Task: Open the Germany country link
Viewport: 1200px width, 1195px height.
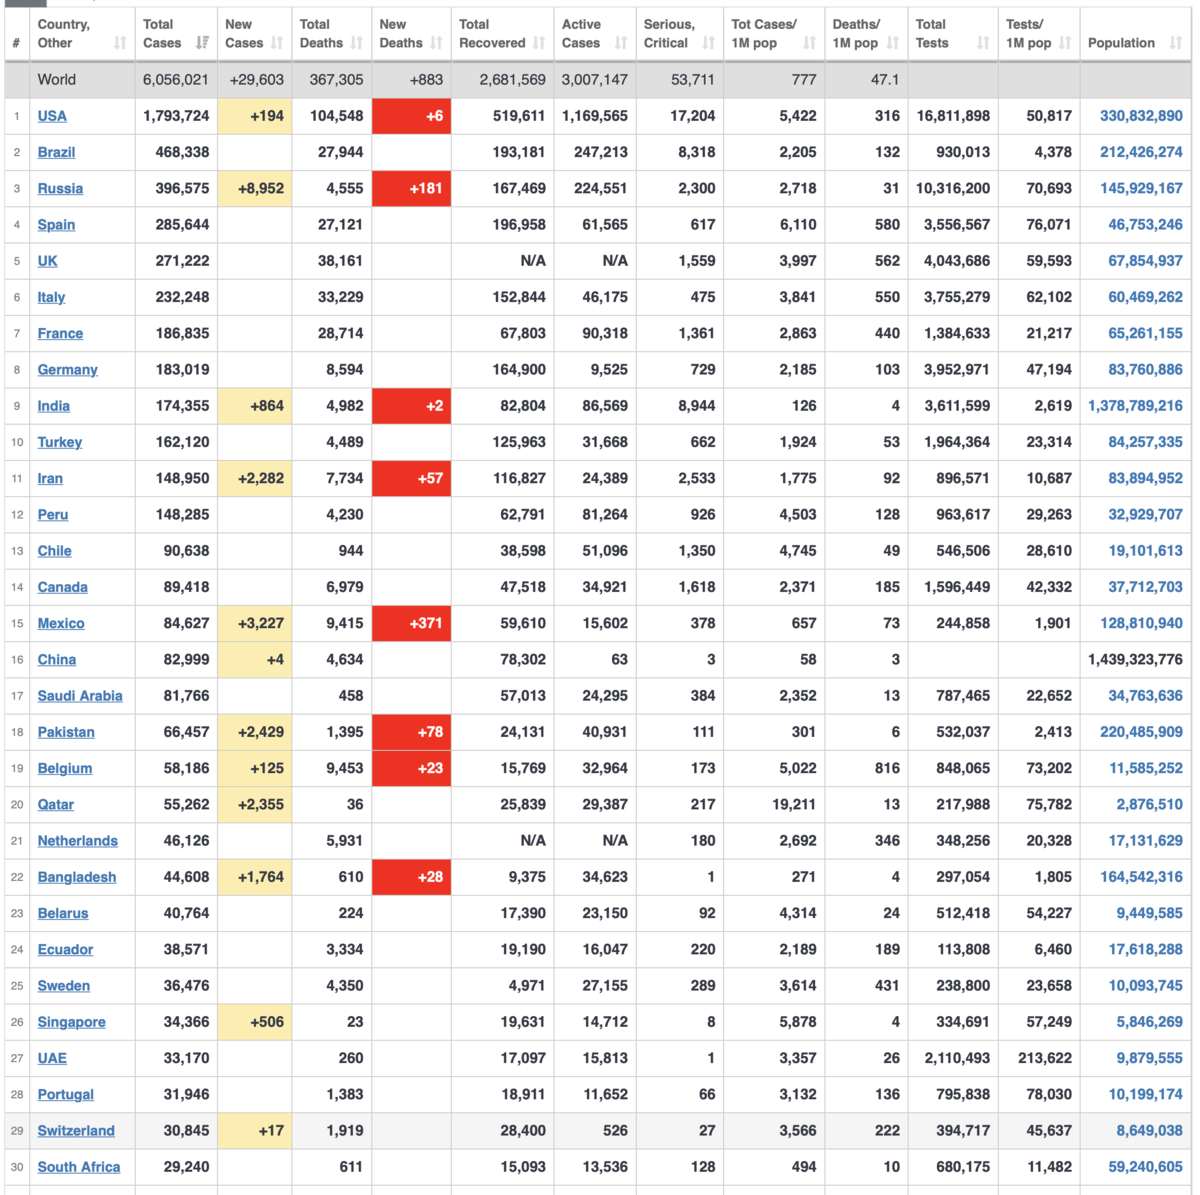Action: [x=67, y=370]
